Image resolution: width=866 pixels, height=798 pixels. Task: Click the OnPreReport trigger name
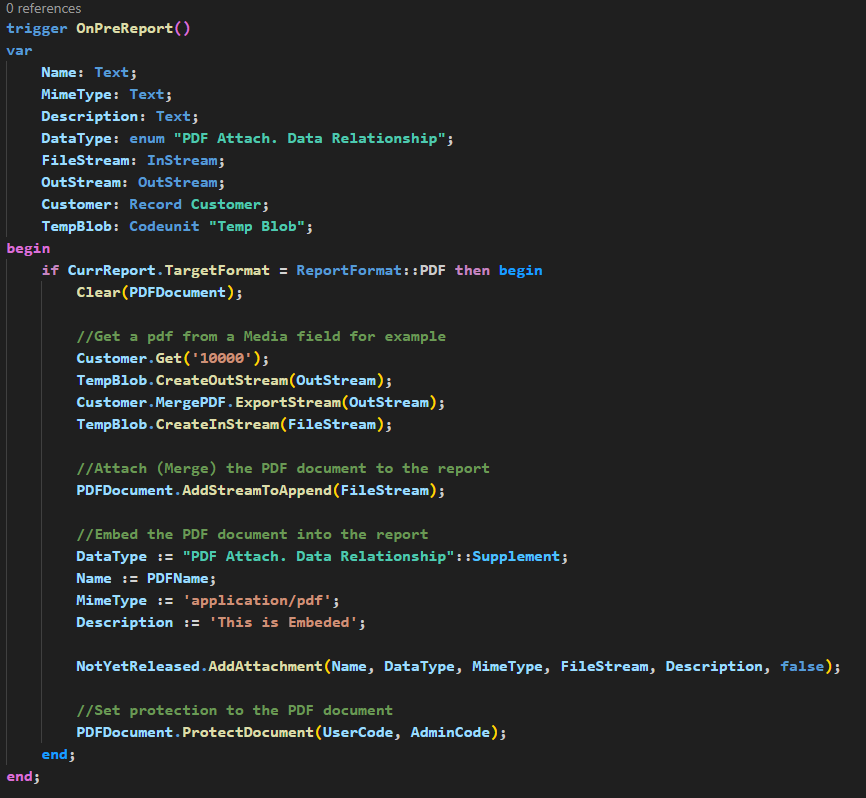[x=124, y=28]
